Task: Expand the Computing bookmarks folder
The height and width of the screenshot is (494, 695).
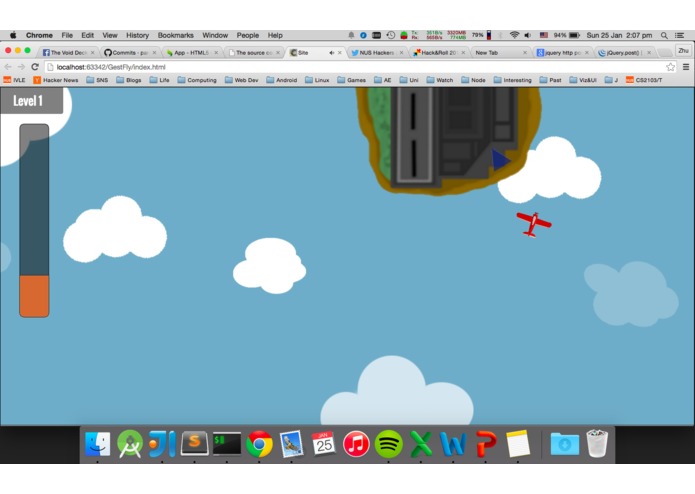Action: [197, 80]
